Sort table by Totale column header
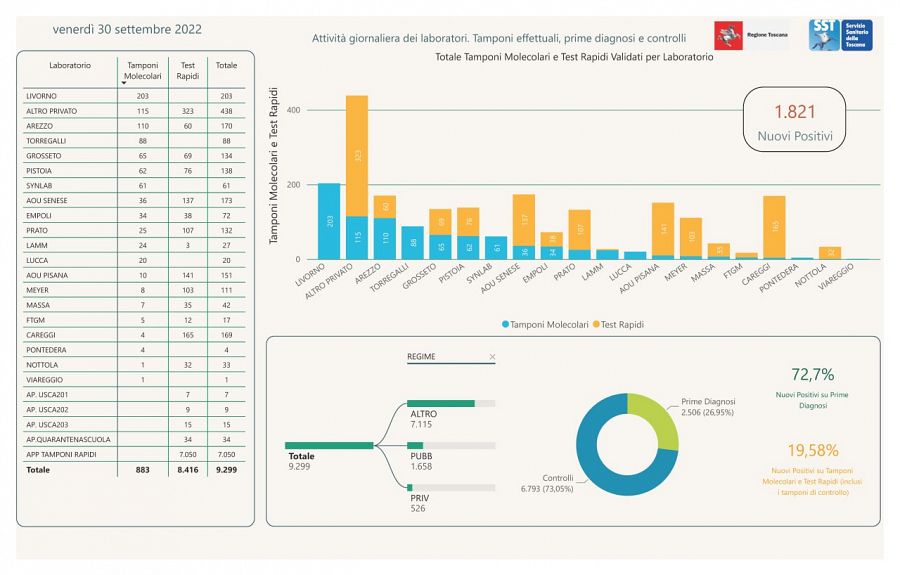 (227, 66)
